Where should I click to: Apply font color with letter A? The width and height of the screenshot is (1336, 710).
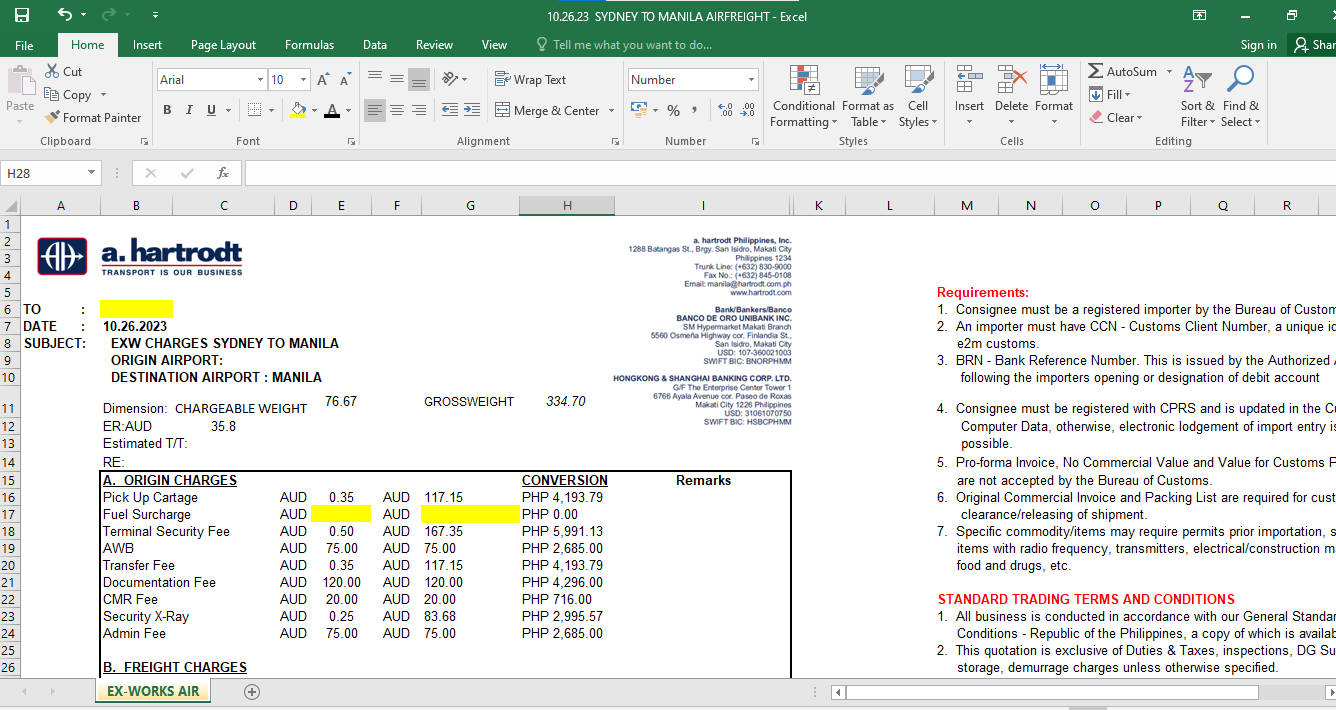pos(332,110)
